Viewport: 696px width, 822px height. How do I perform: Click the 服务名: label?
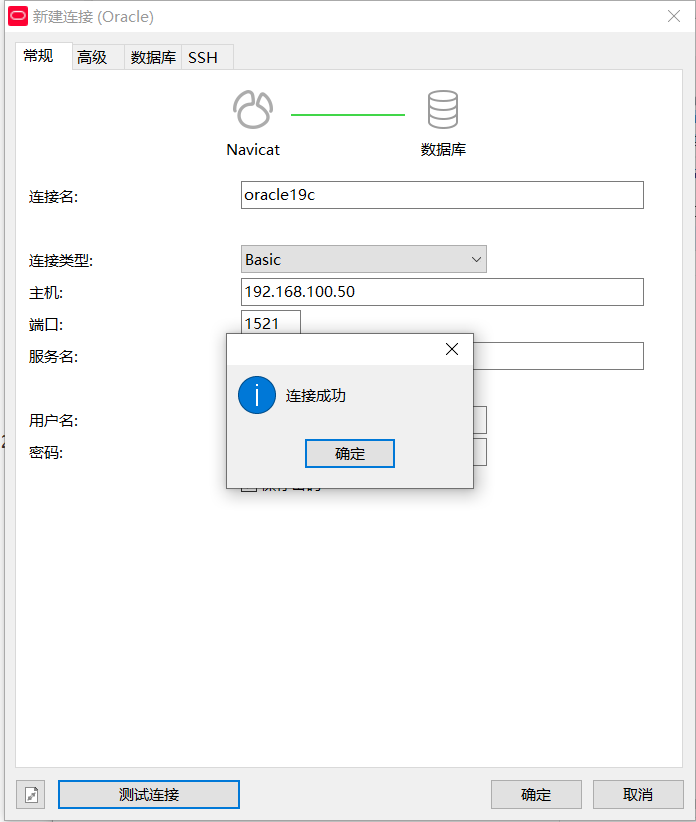53,356
